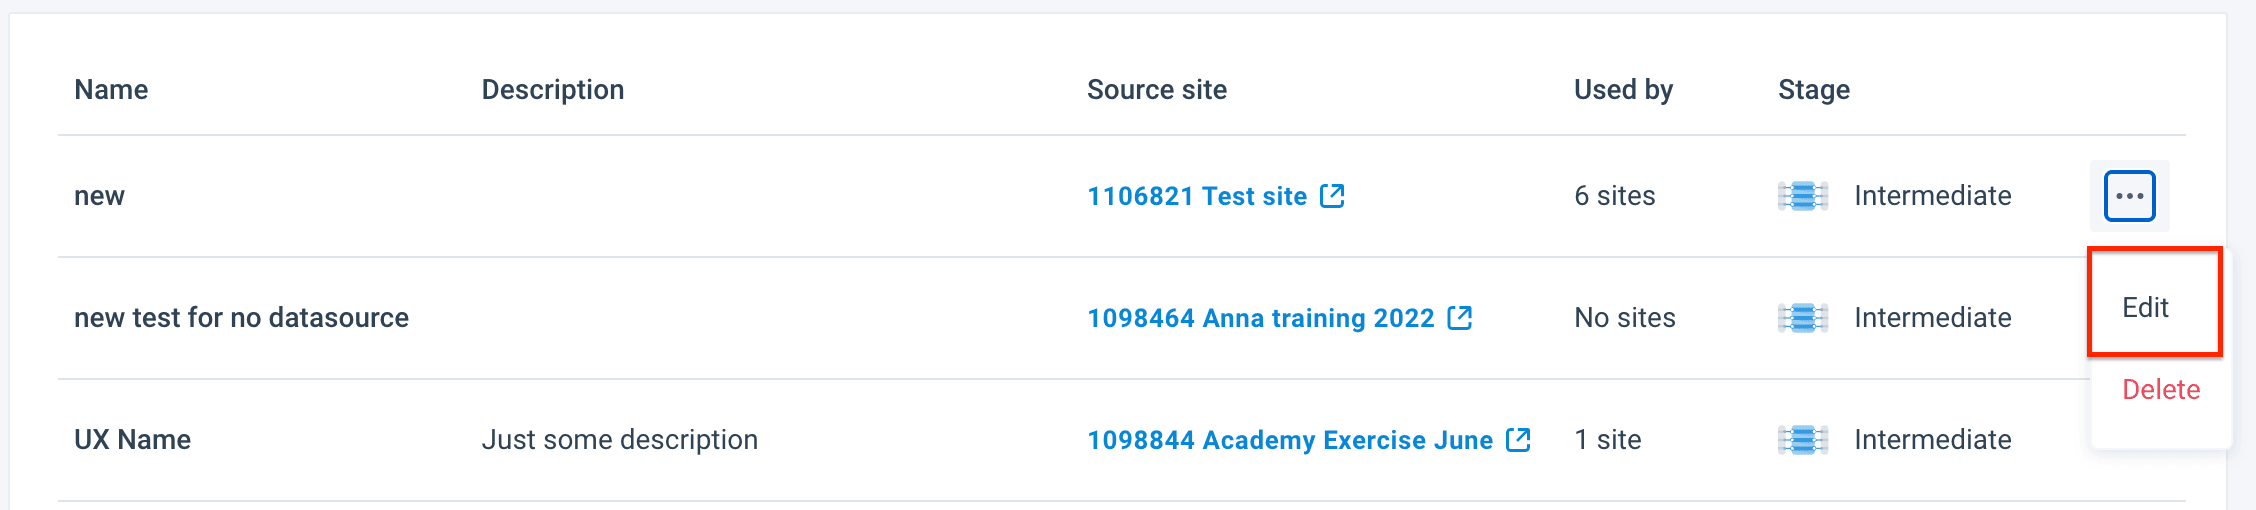This screenshot has width=2256, height=510.
Task: Click external link icon beside Anna training 2022
Action: 1460,317
